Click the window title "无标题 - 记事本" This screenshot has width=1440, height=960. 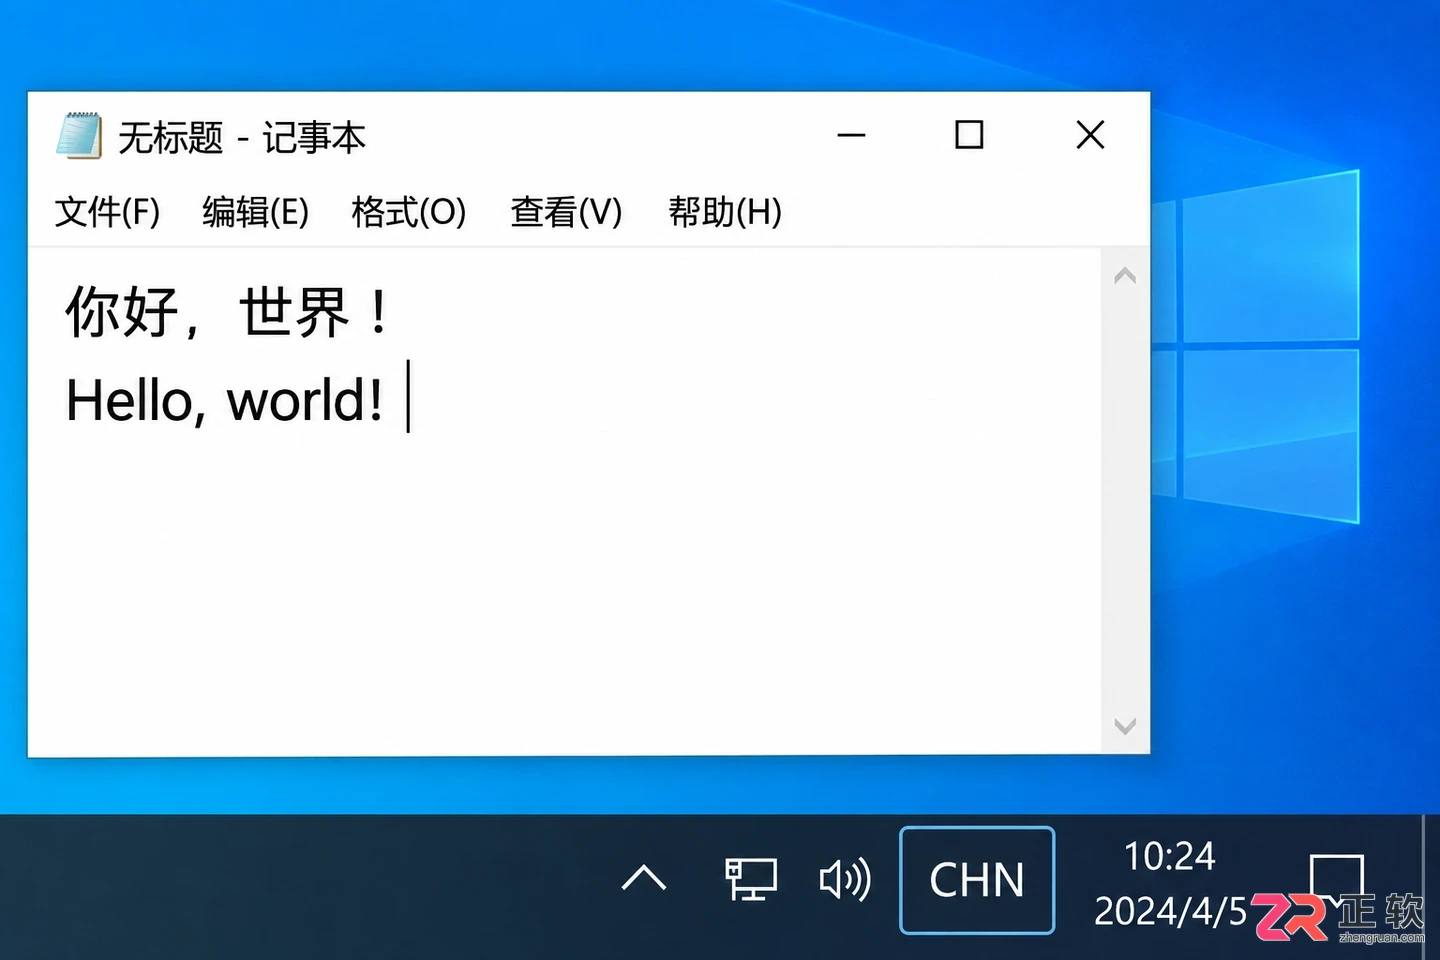pos(242,137)
